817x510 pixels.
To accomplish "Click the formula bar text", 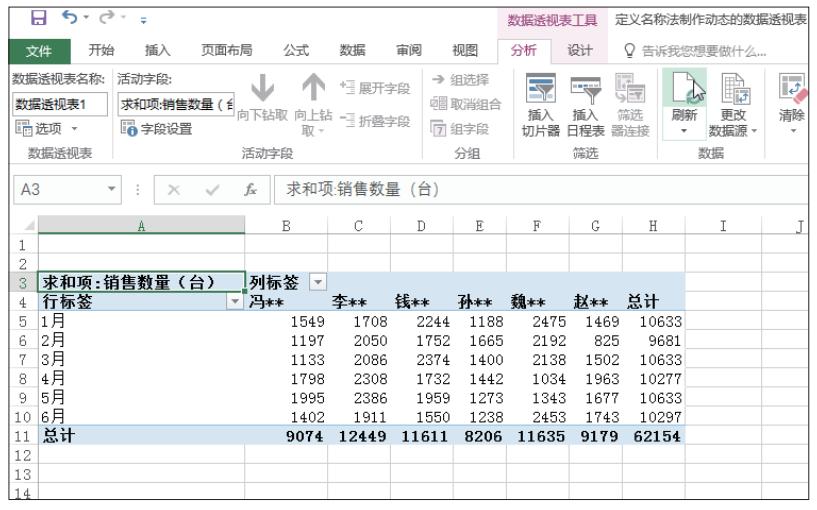I will point(362,189).
